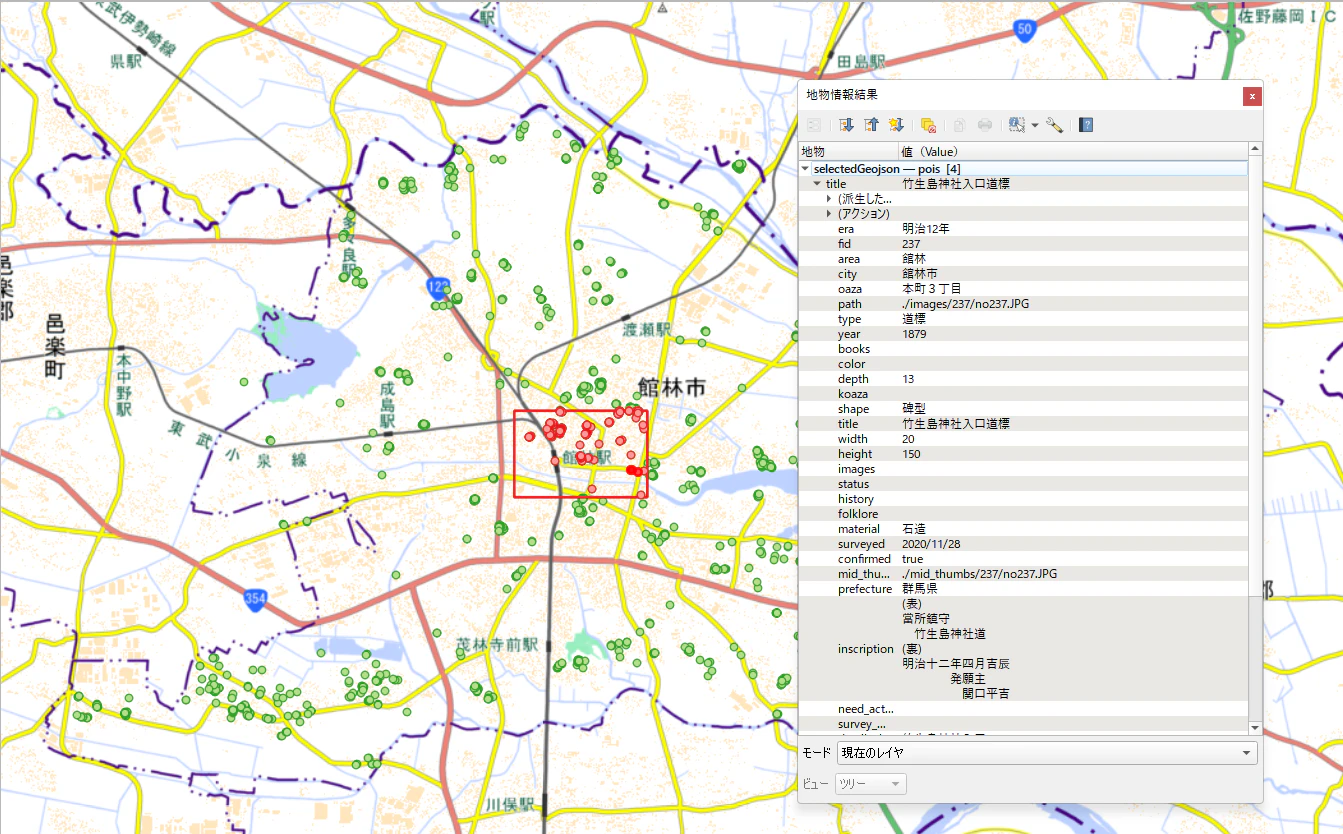The height and width of the screenshot is (834, 1343).
Task: Select the height row 150
Action: [1023, 454]
